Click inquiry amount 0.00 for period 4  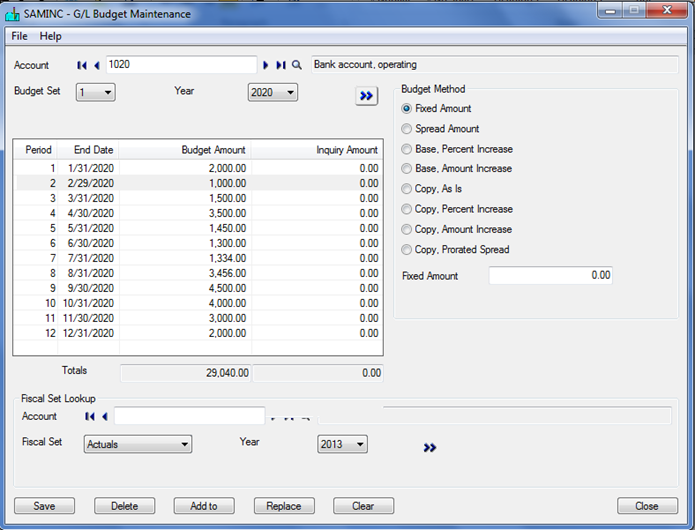click(316, 214)
